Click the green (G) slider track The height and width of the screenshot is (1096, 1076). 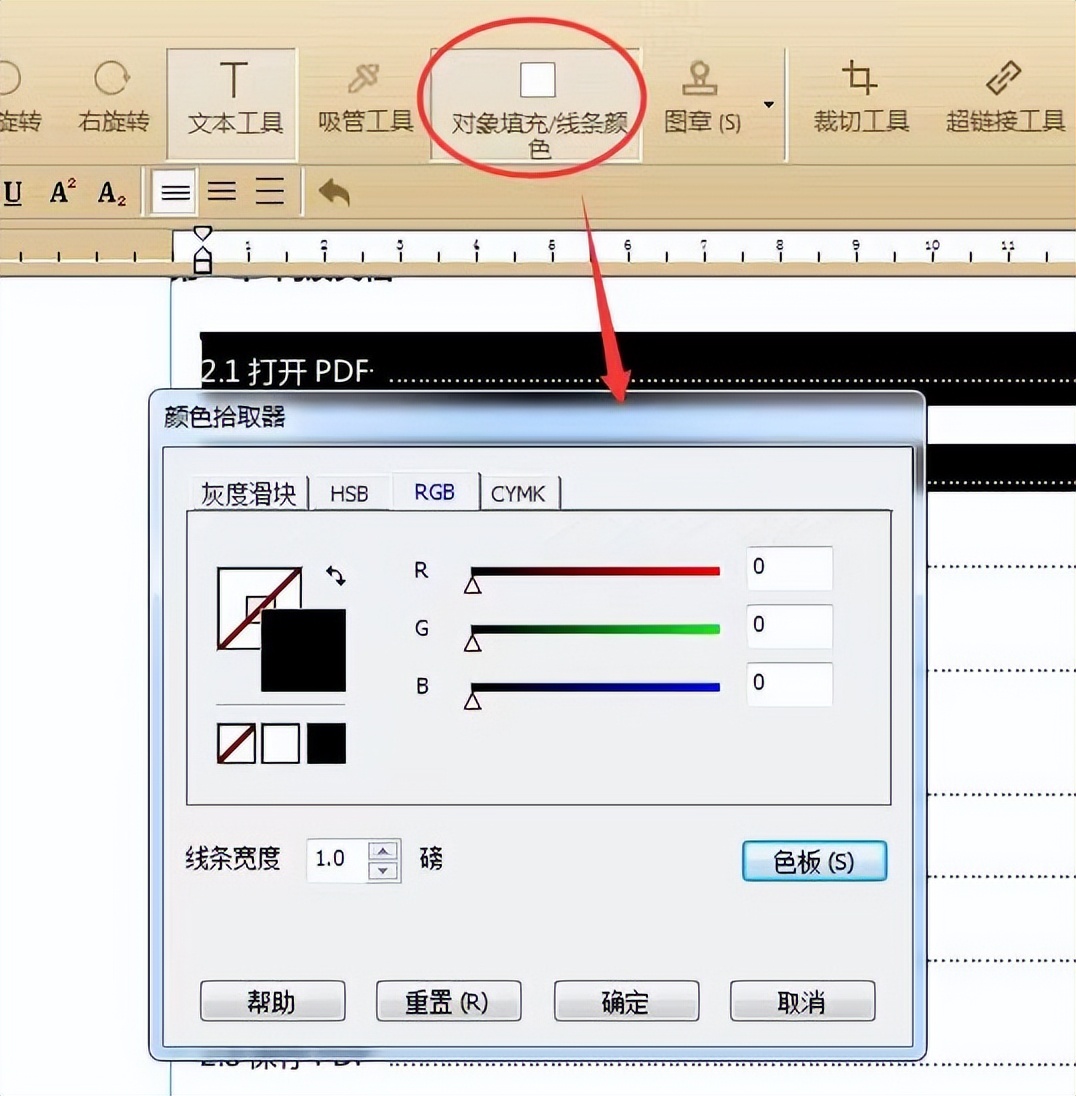pyautogui.click(x=596, y=629)
